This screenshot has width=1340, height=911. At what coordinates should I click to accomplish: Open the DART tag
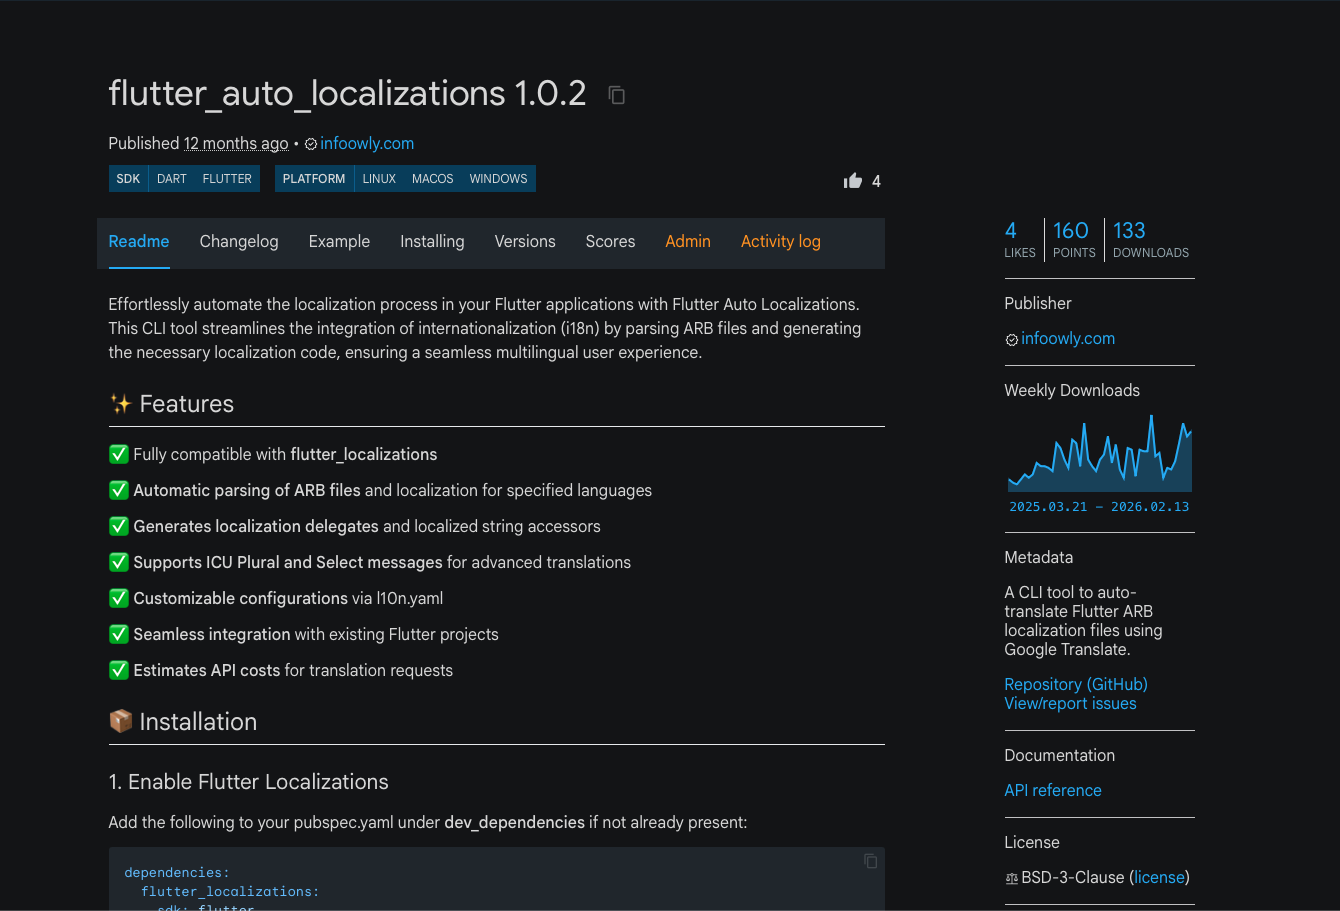click(x=171, y=178)
